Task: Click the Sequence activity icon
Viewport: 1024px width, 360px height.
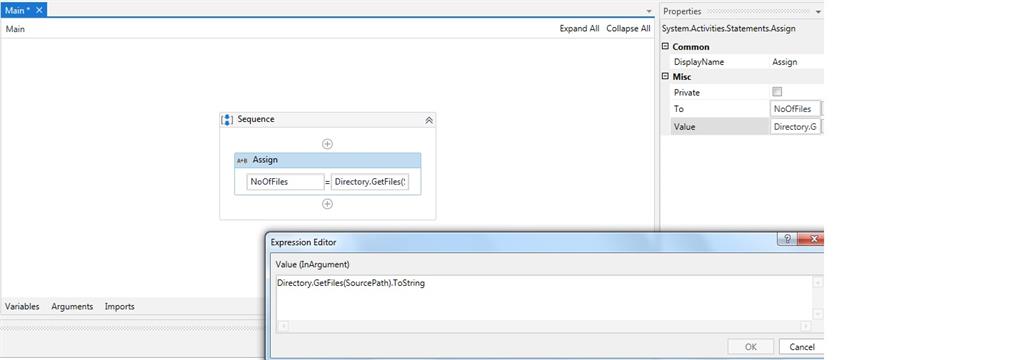Action: [x=227, y=120]
